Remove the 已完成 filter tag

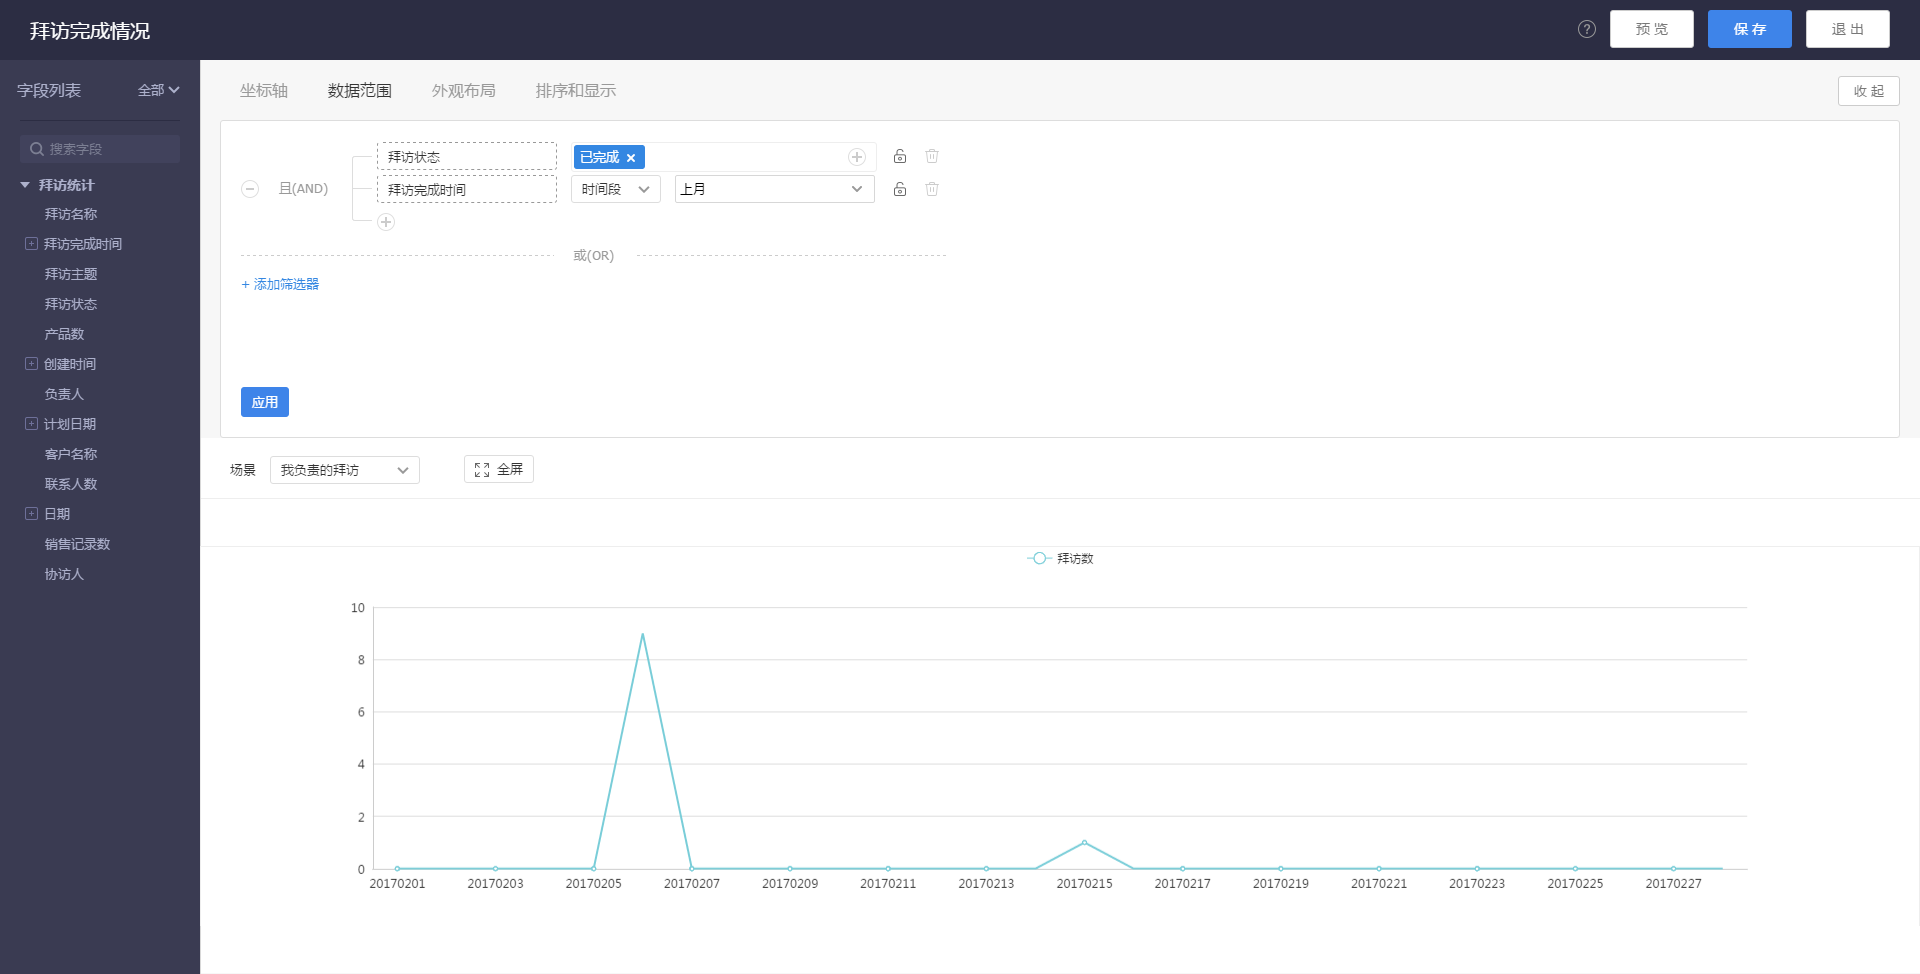(x=631, y=158)
